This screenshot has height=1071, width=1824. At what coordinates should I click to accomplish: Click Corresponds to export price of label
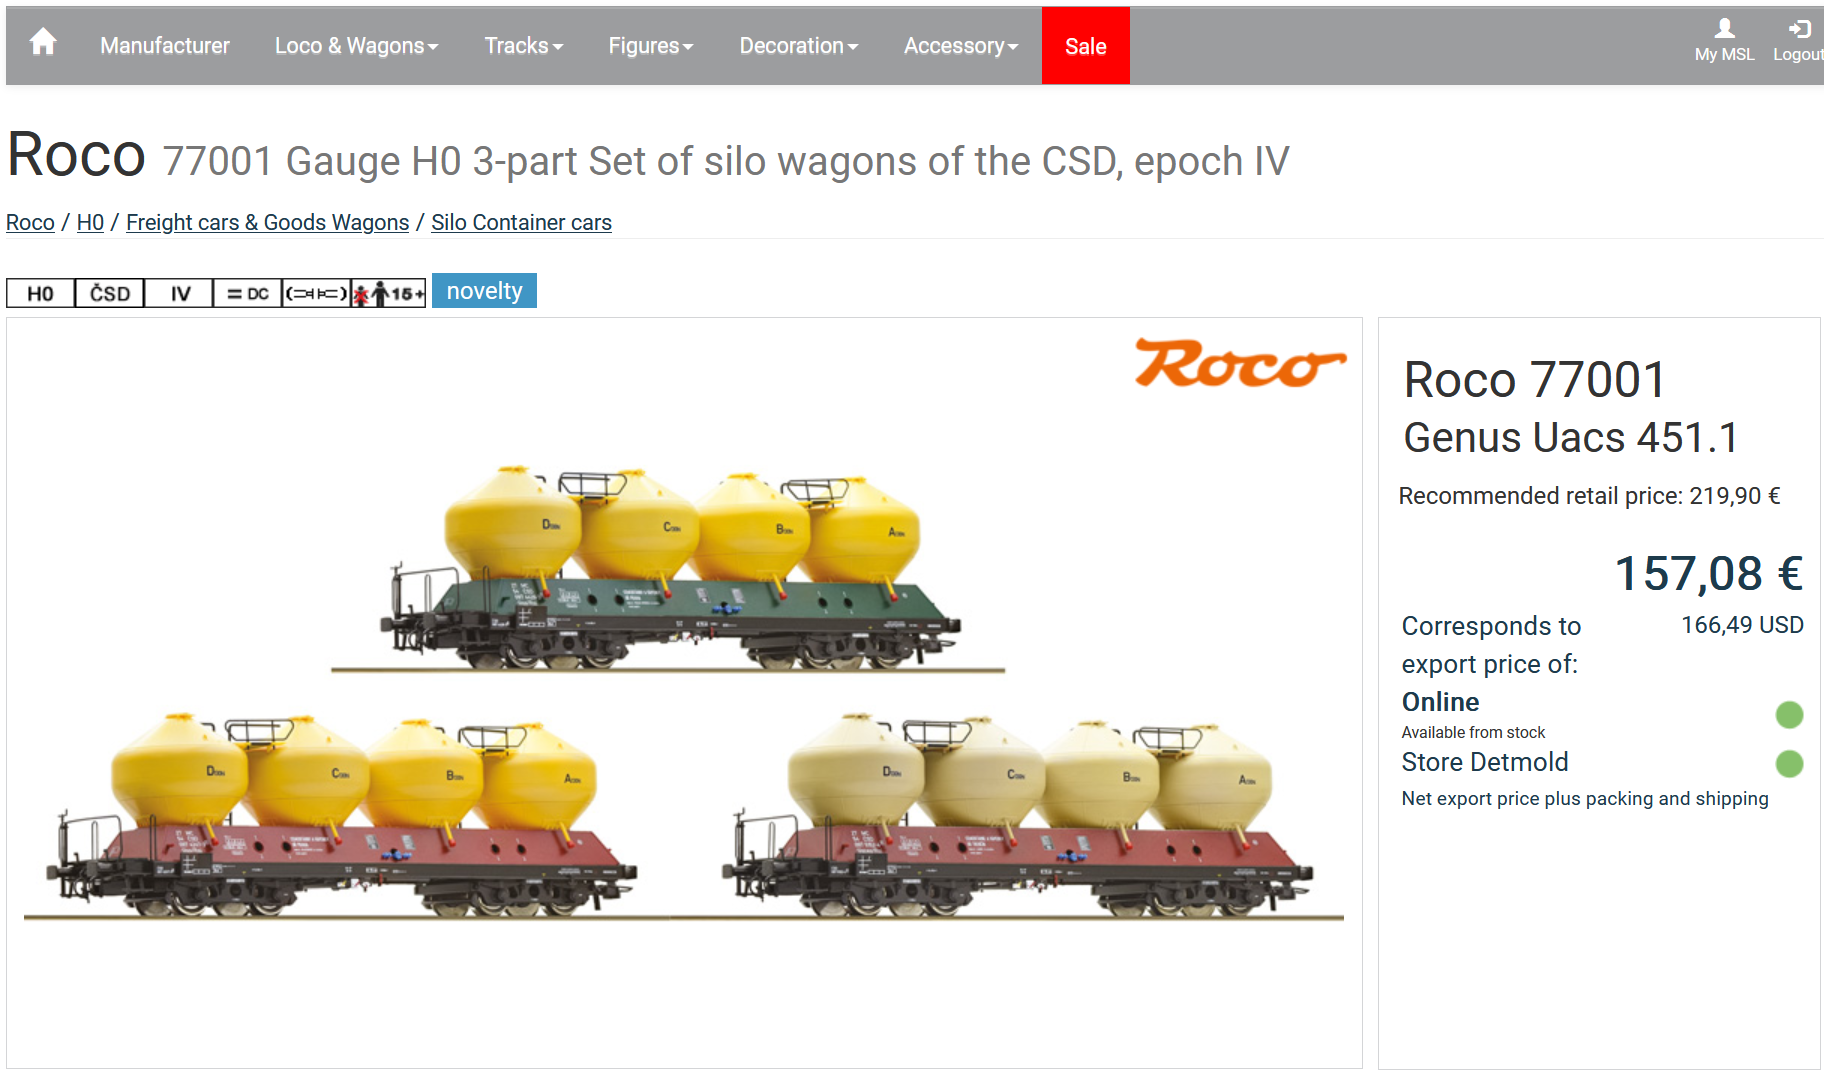coord(1491,645)
